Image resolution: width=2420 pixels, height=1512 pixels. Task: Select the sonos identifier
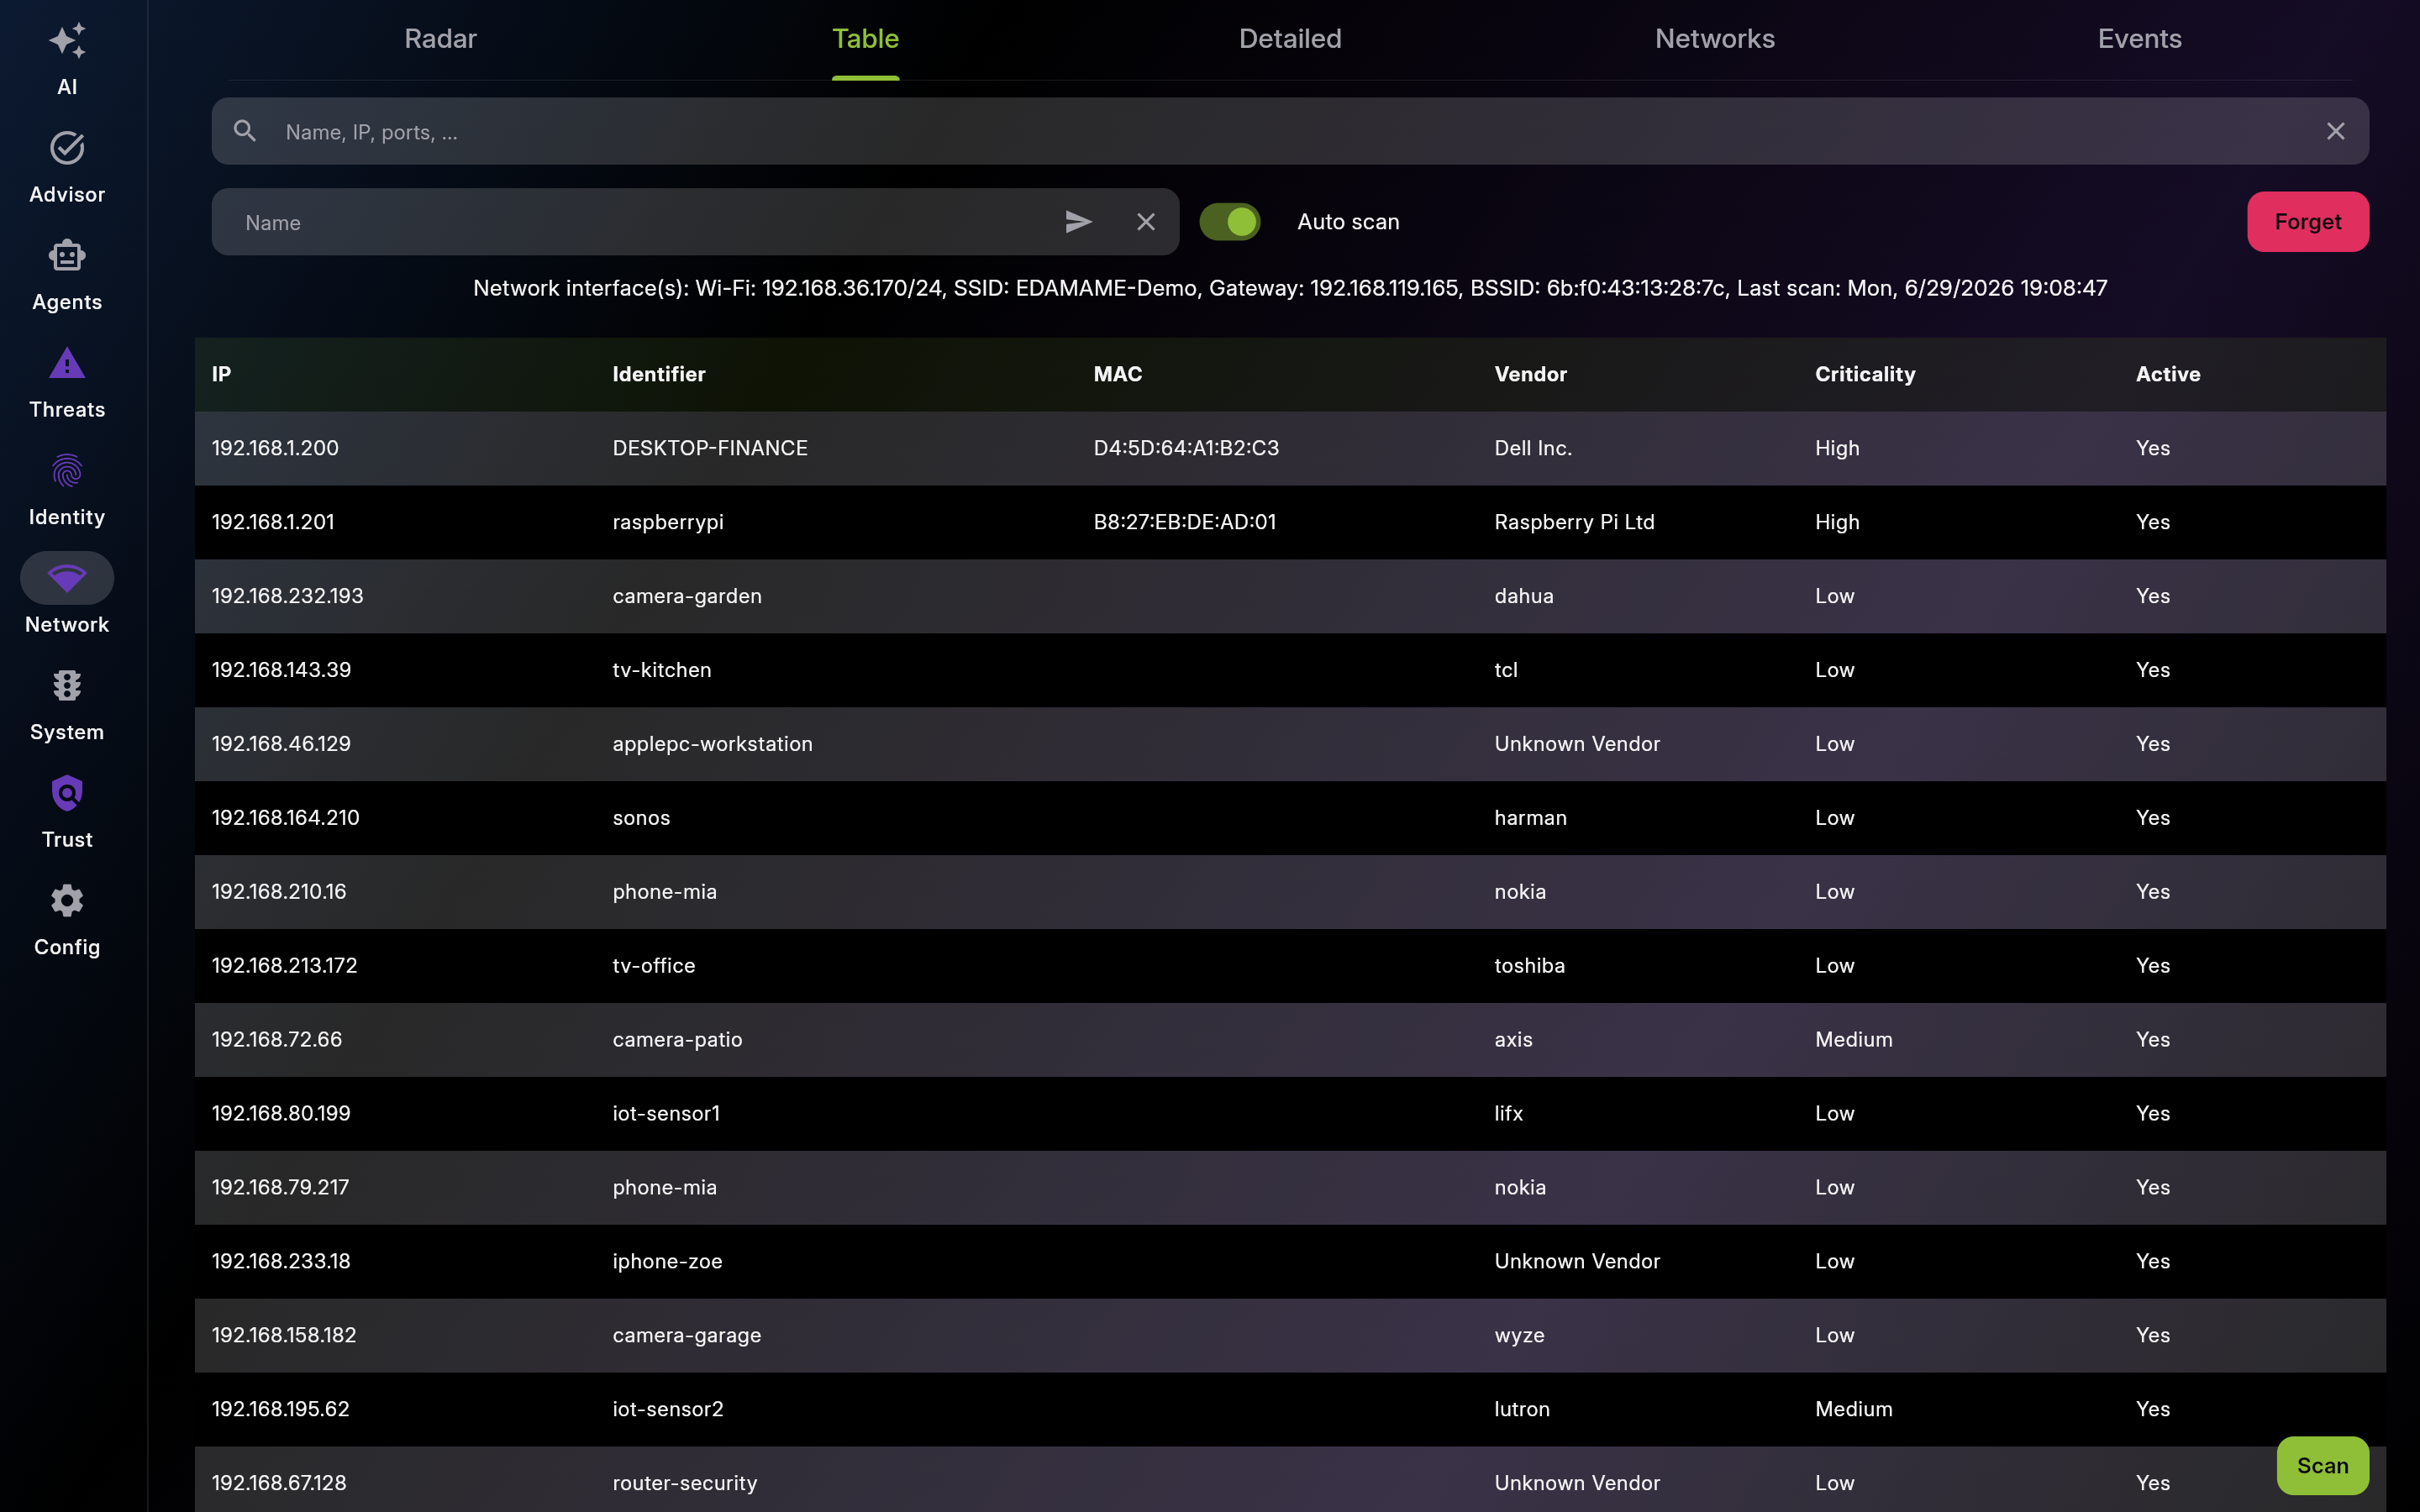[x=641, y=818]
